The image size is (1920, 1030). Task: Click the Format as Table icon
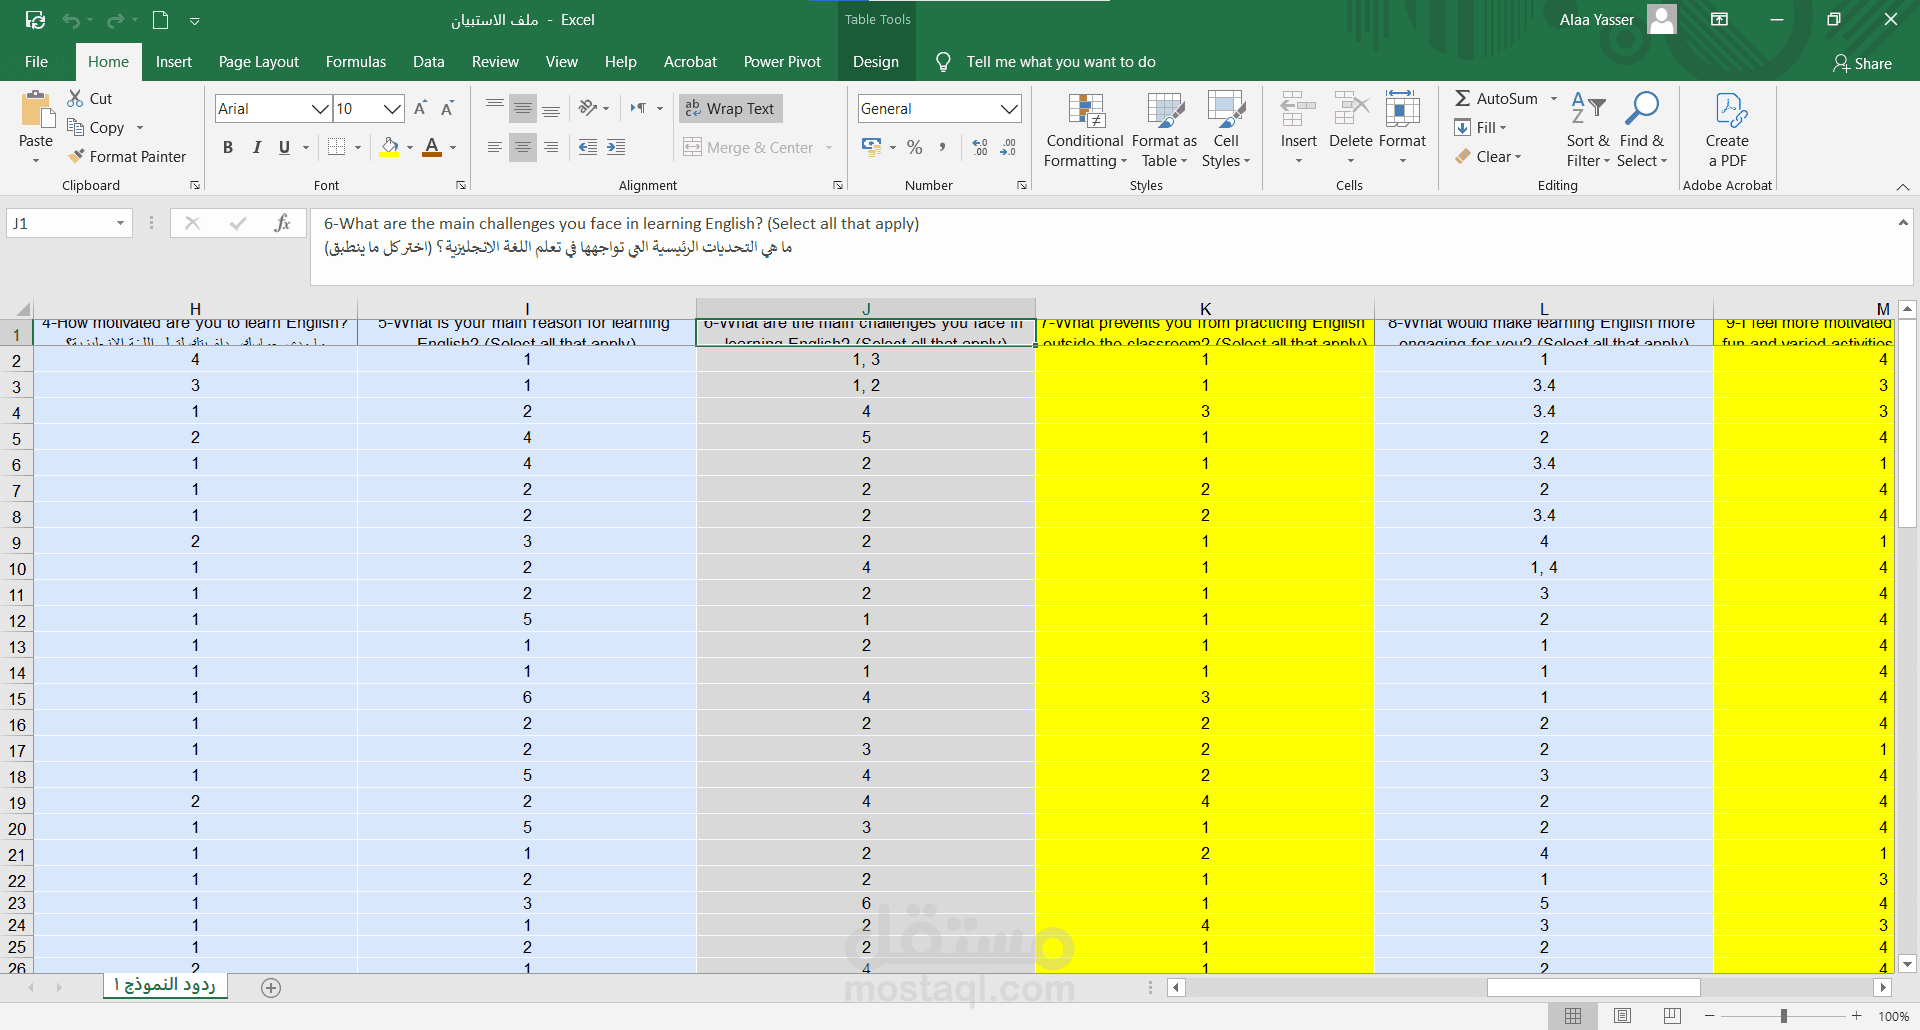click(1165, 110)
